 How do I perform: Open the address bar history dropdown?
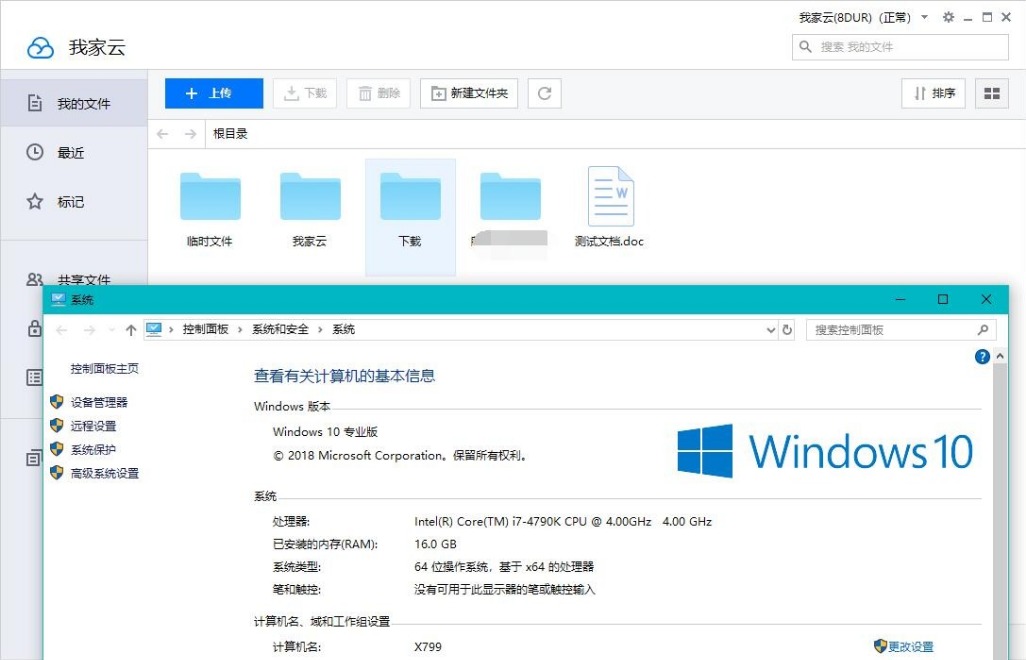(x=771, y=330)
